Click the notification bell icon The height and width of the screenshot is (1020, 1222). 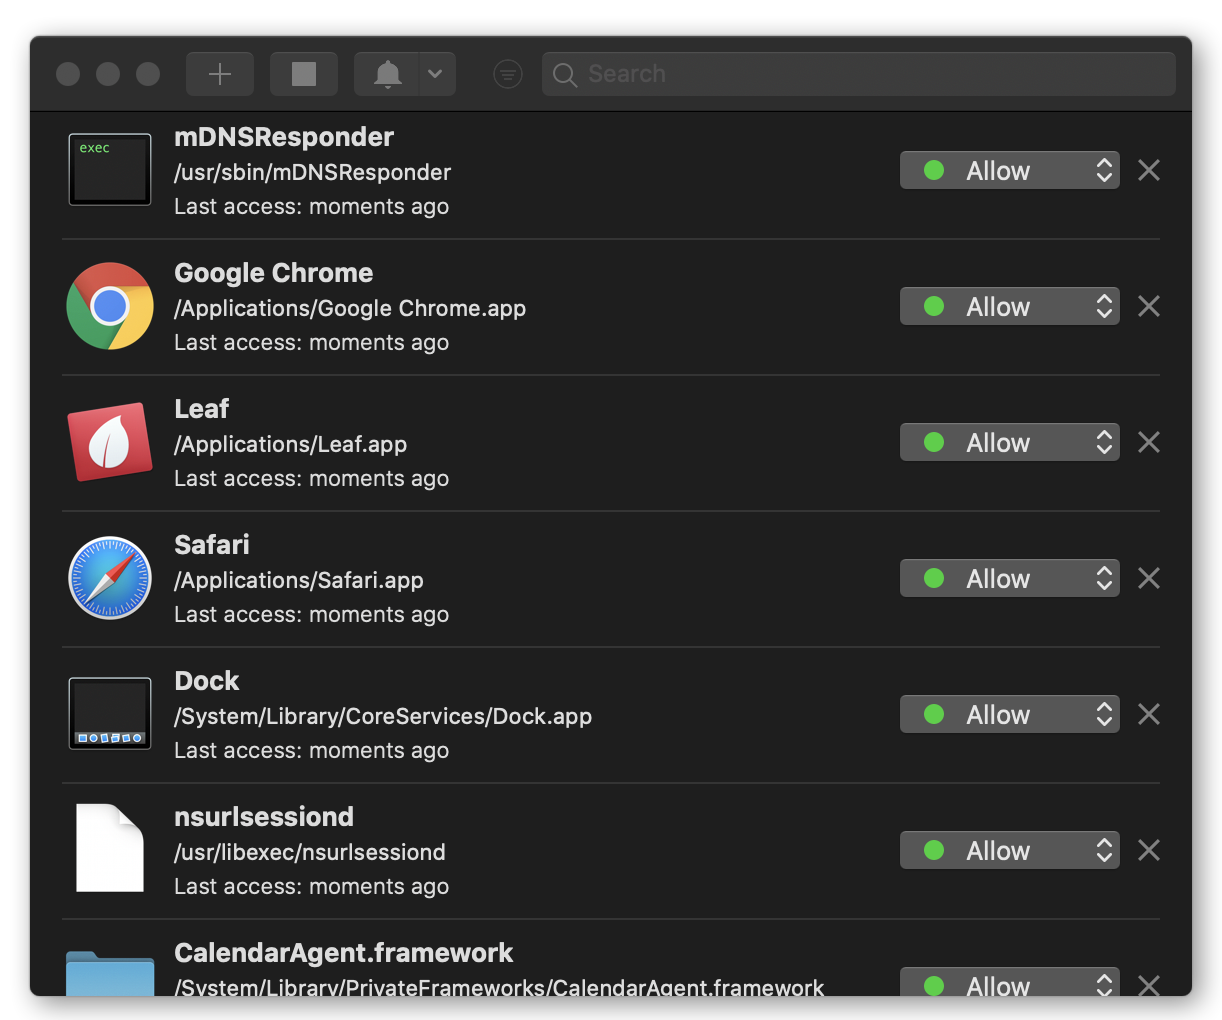[x=387, y=74]
